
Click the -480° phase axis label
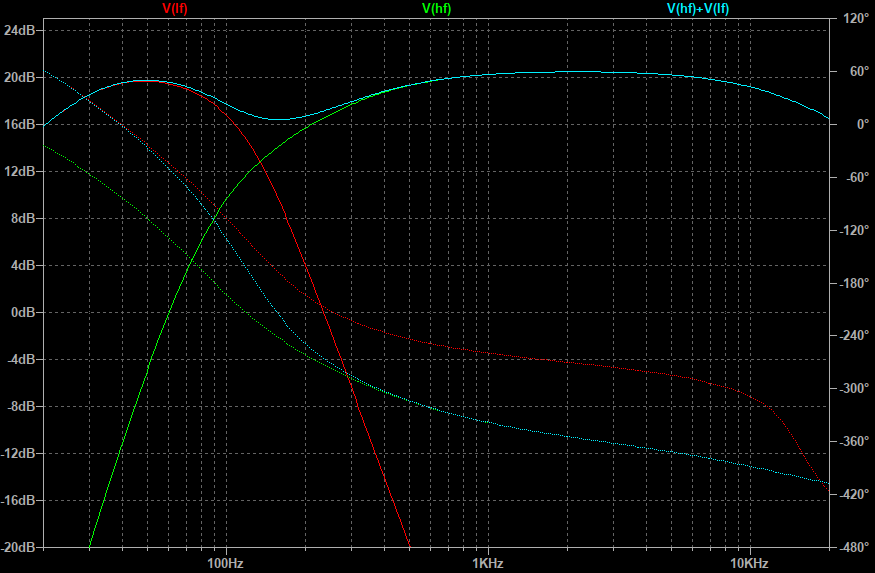(x=854, y=547)
